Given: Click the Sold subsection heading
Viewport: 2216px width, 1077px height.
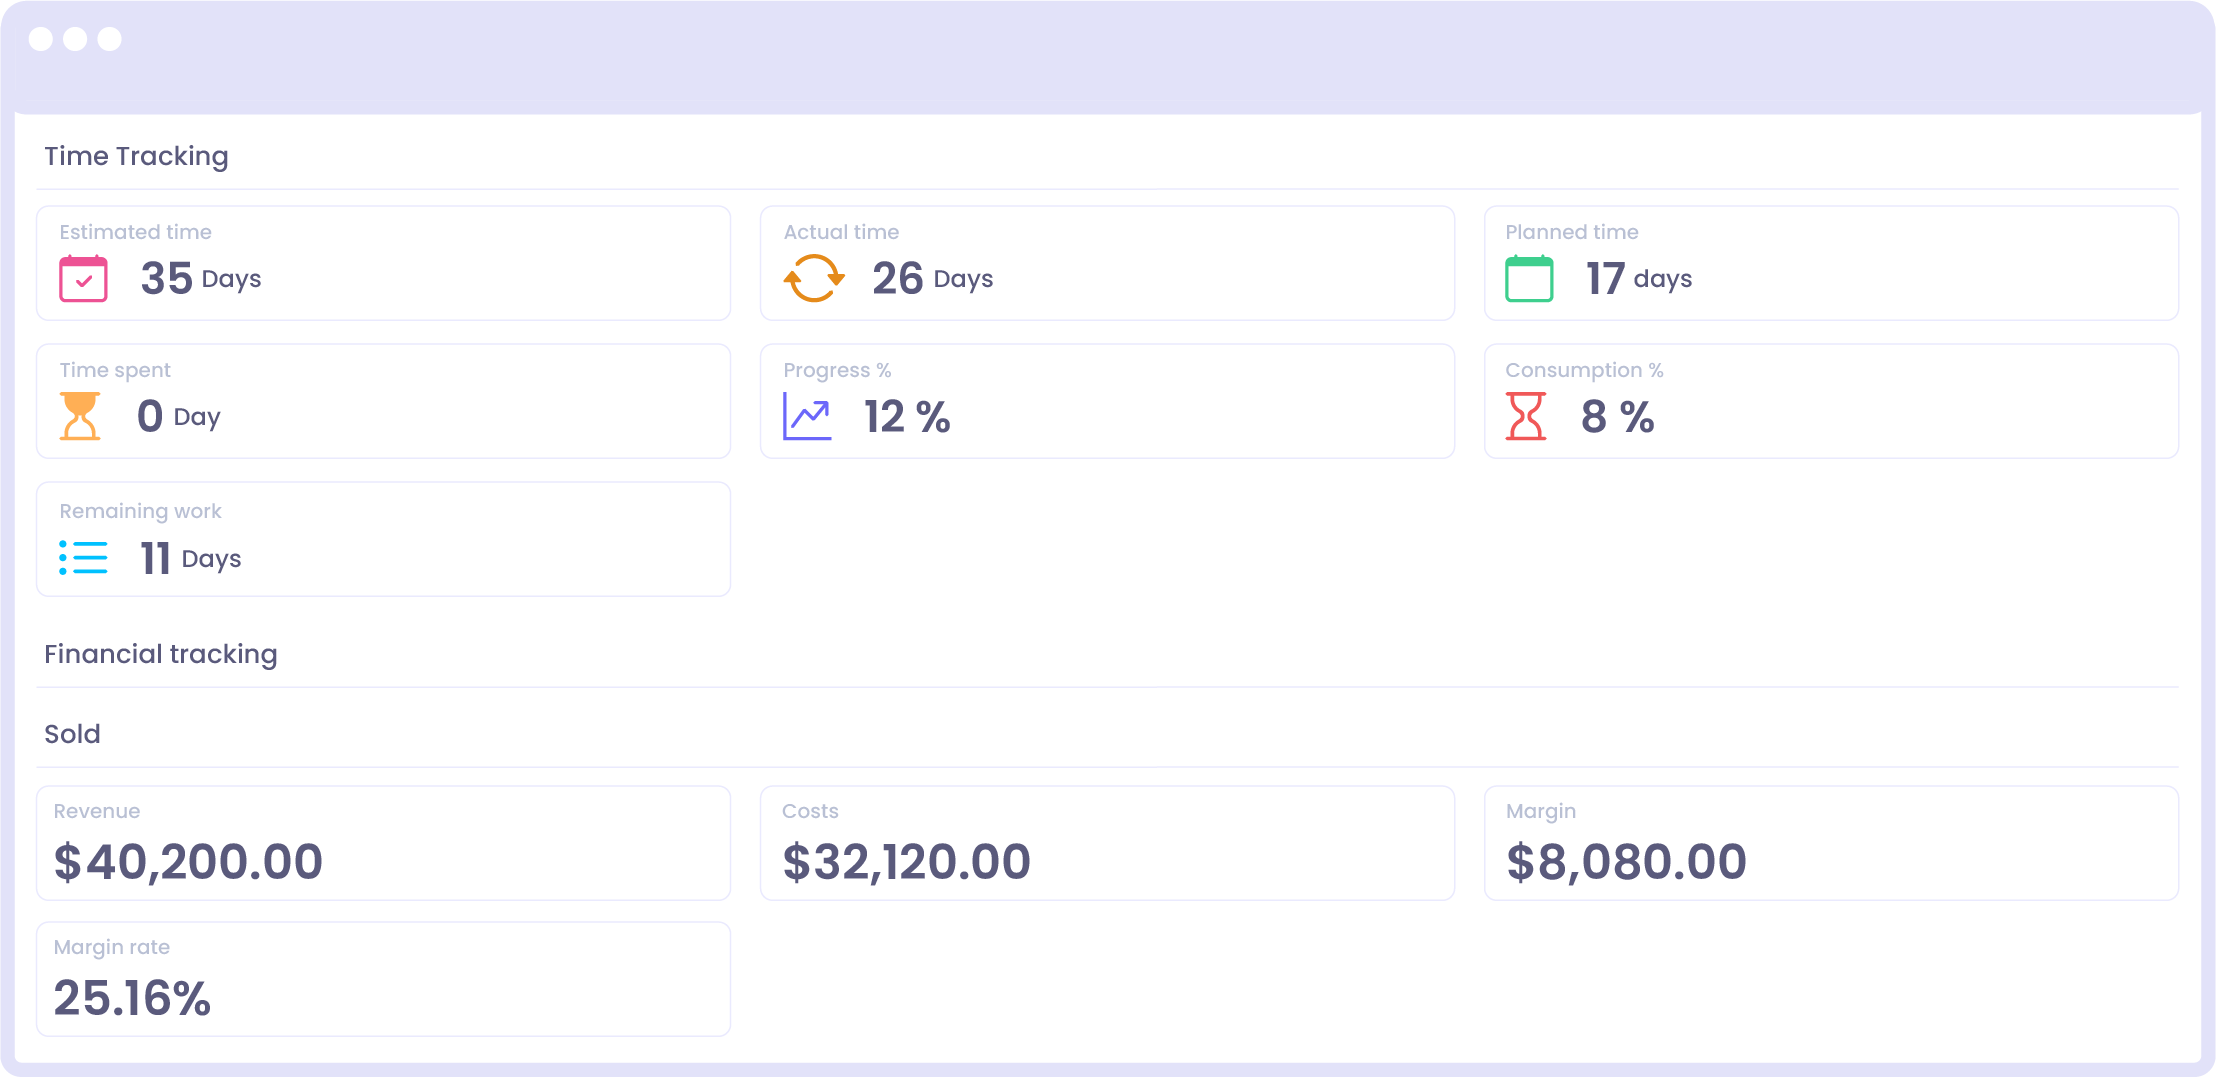Looking at the screenshot, I should tap(72, 734).
